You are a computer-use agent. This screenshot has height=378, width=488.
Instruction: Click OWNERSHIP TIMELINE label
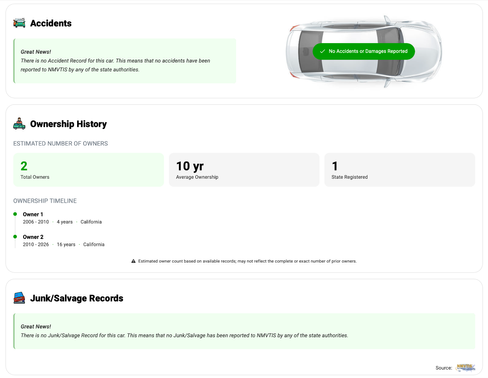coord(45,201)
